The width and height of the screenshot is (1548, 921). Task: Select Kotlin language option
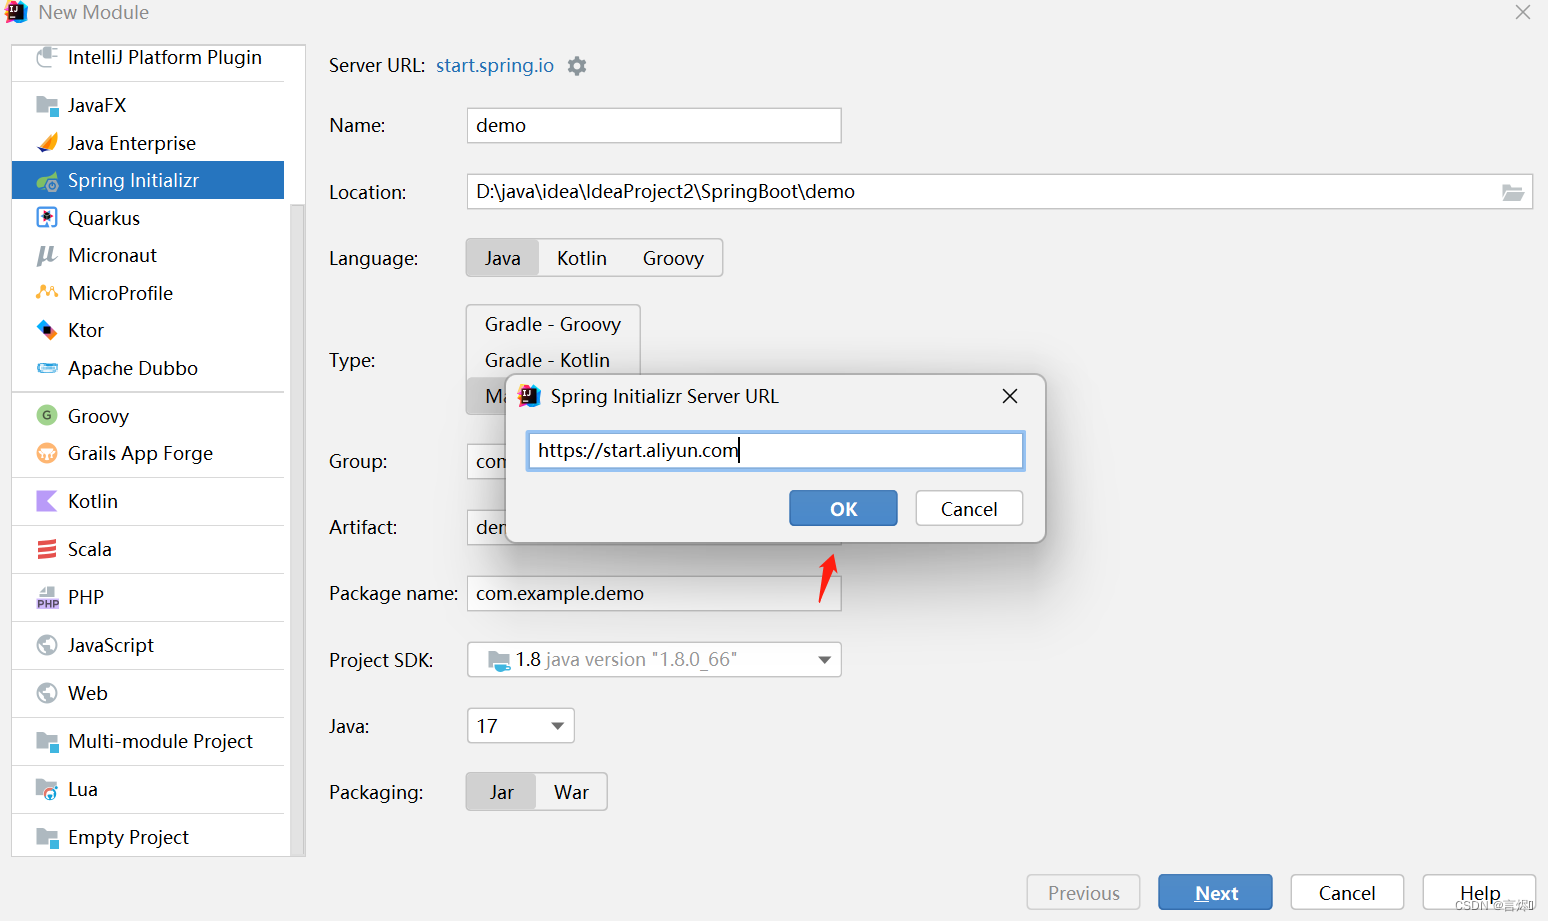pos(582,258)
